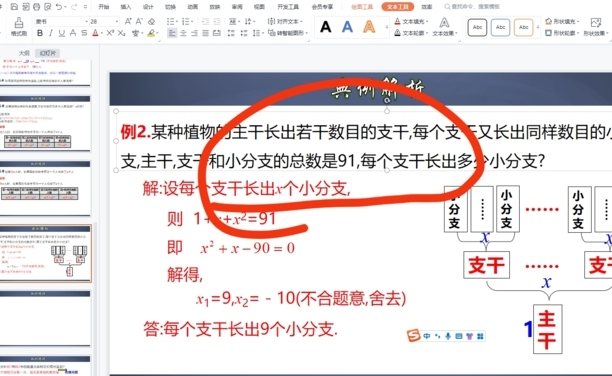612x376 pixels.
Task: Open the Design (设计) ribbon tab
Action: coord(148,7)
